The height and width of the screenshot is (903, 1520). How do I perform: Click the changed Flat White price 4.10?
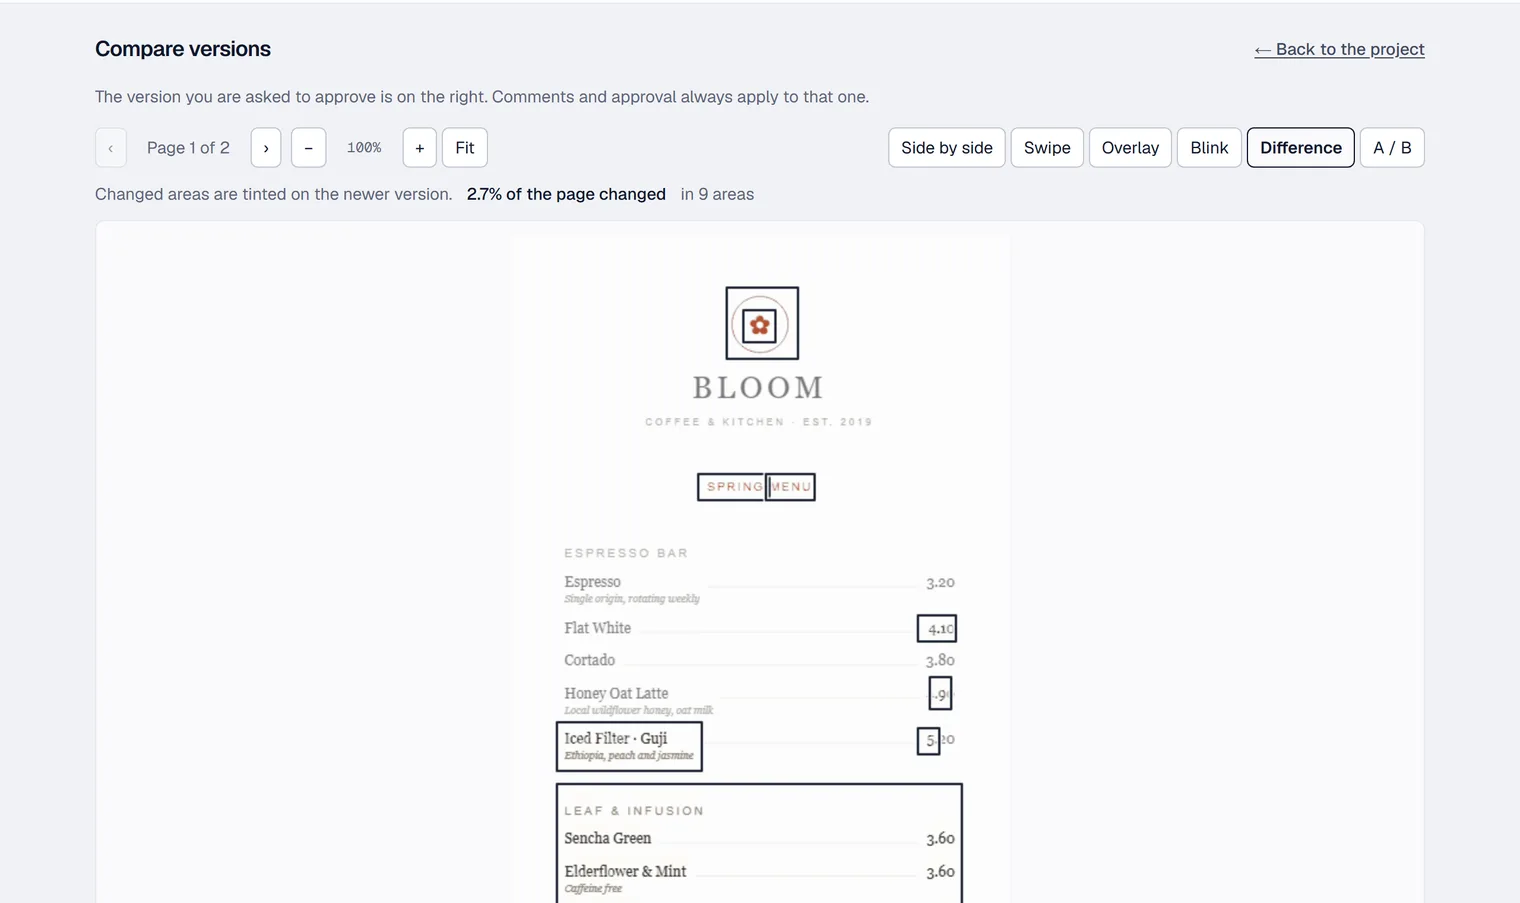point(937,628)
